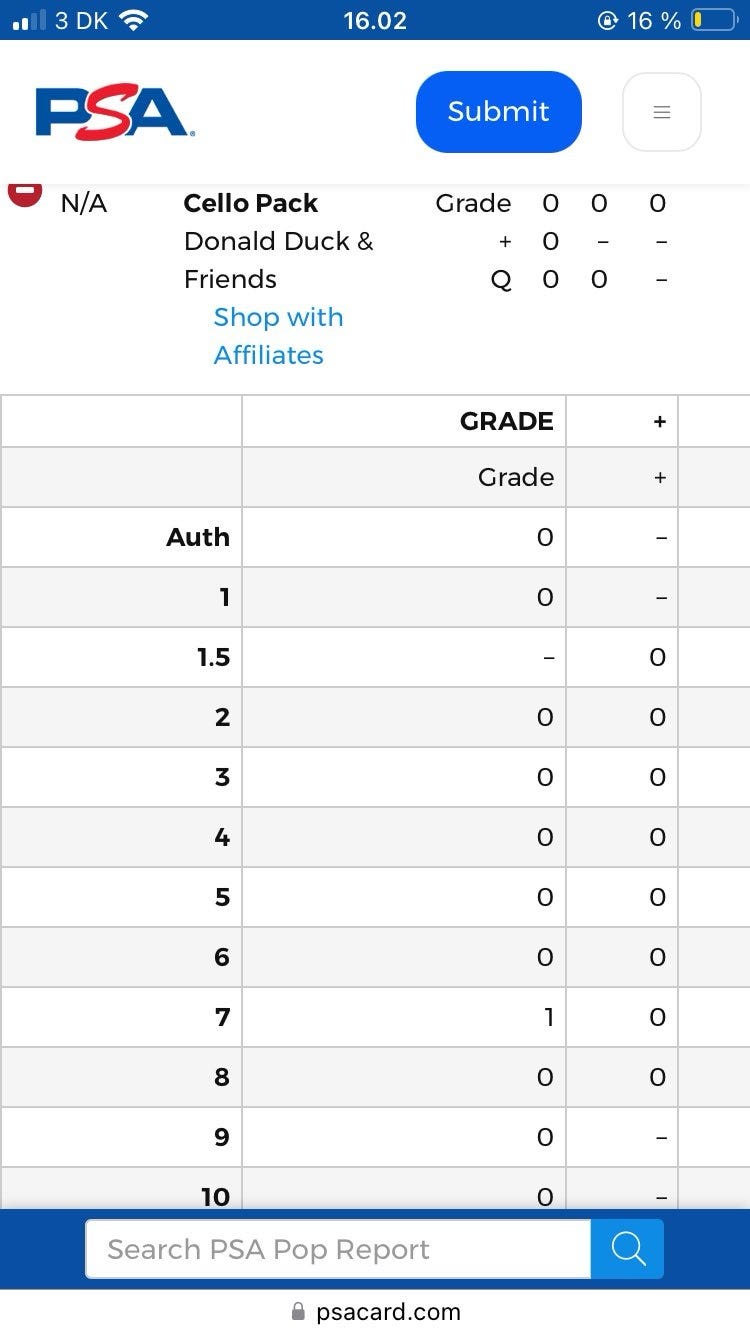Open the hamburger menu
This screenshot has width=750, height=1334.
(x=661, y=112)
